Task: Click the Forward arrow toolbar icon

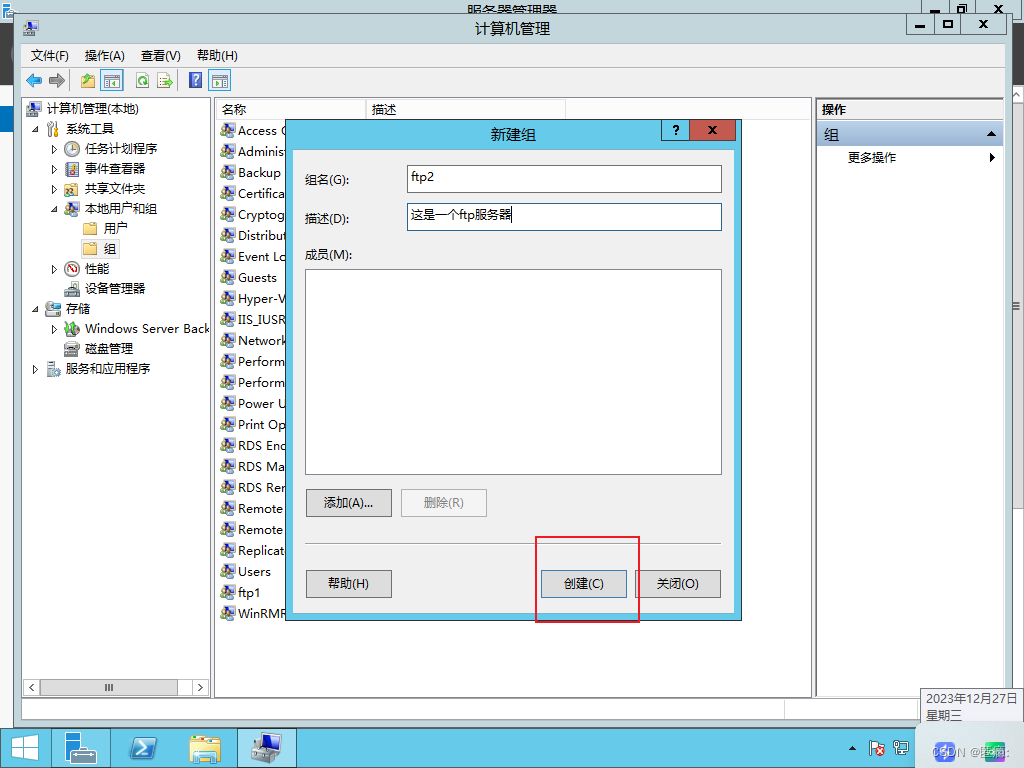Action: (57, 81)
